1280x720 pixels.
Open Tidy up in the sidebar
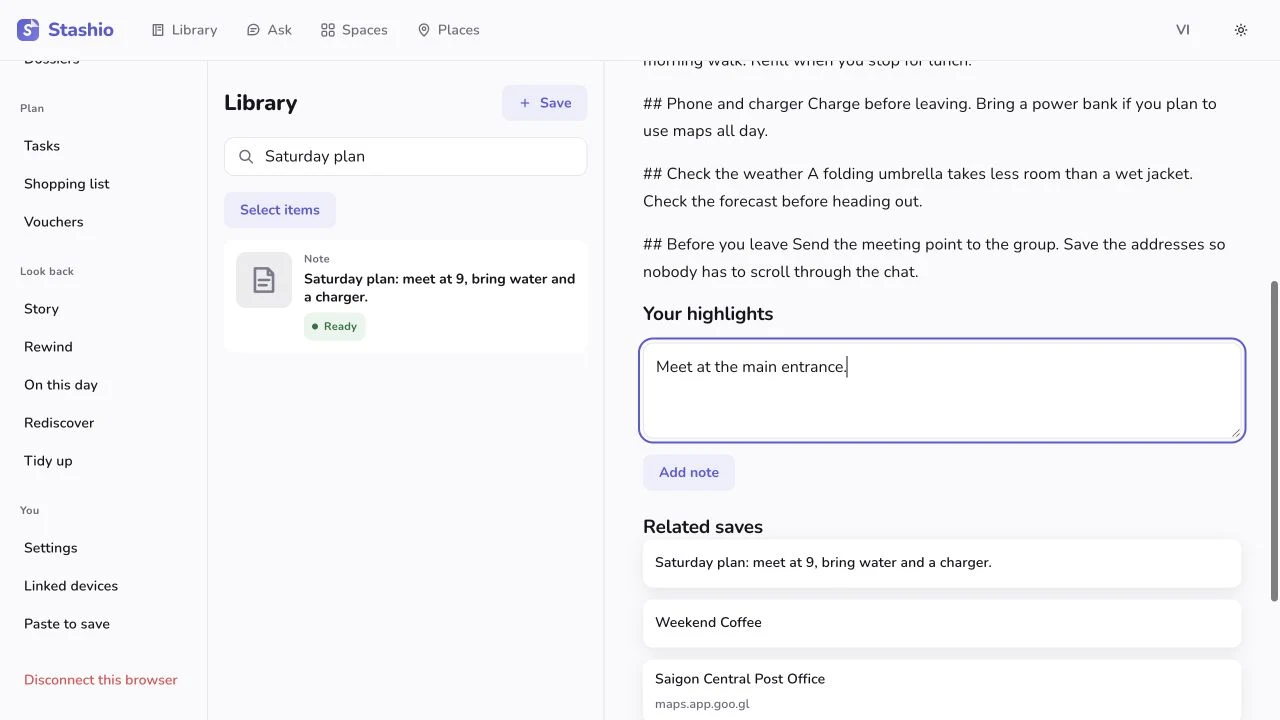[x=48, y=461]
